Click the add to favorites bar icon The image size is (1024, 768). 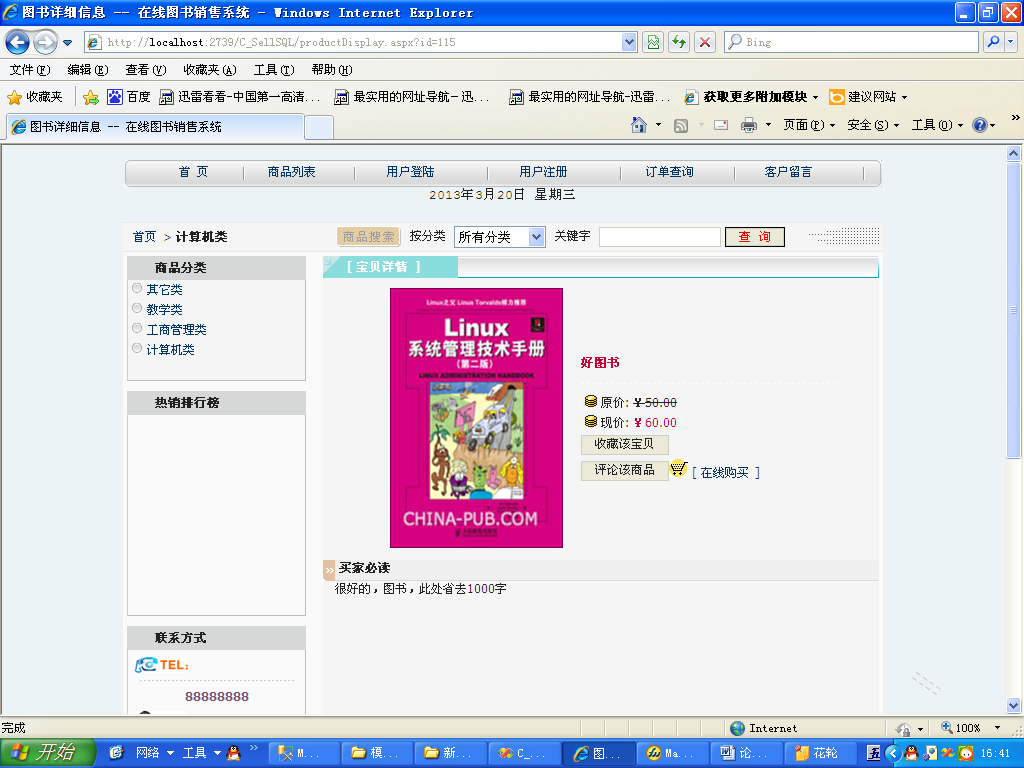91,97
